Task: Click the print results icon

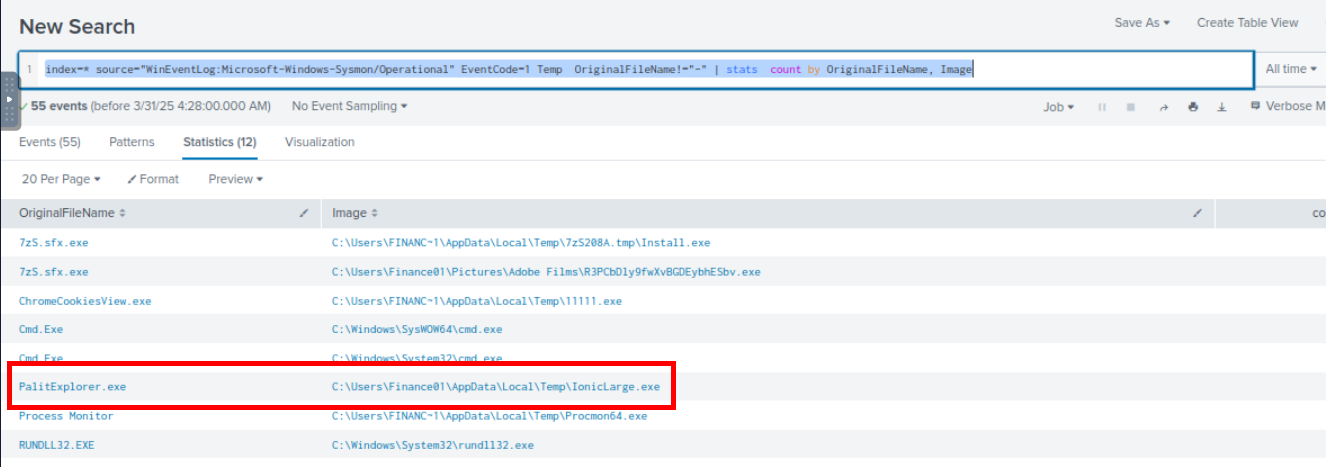Action: pos(1192,107)
